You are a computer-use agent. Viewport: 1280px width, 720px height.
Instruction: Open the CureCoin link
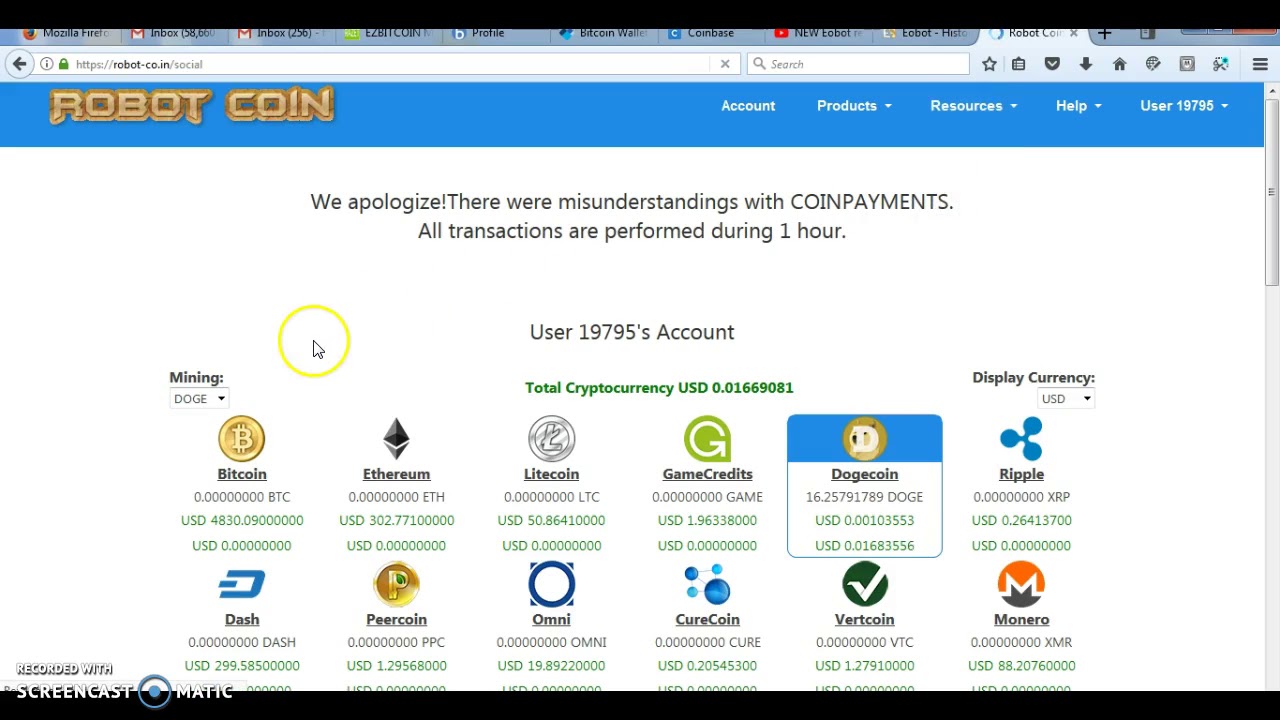click(x=707, y=620)
